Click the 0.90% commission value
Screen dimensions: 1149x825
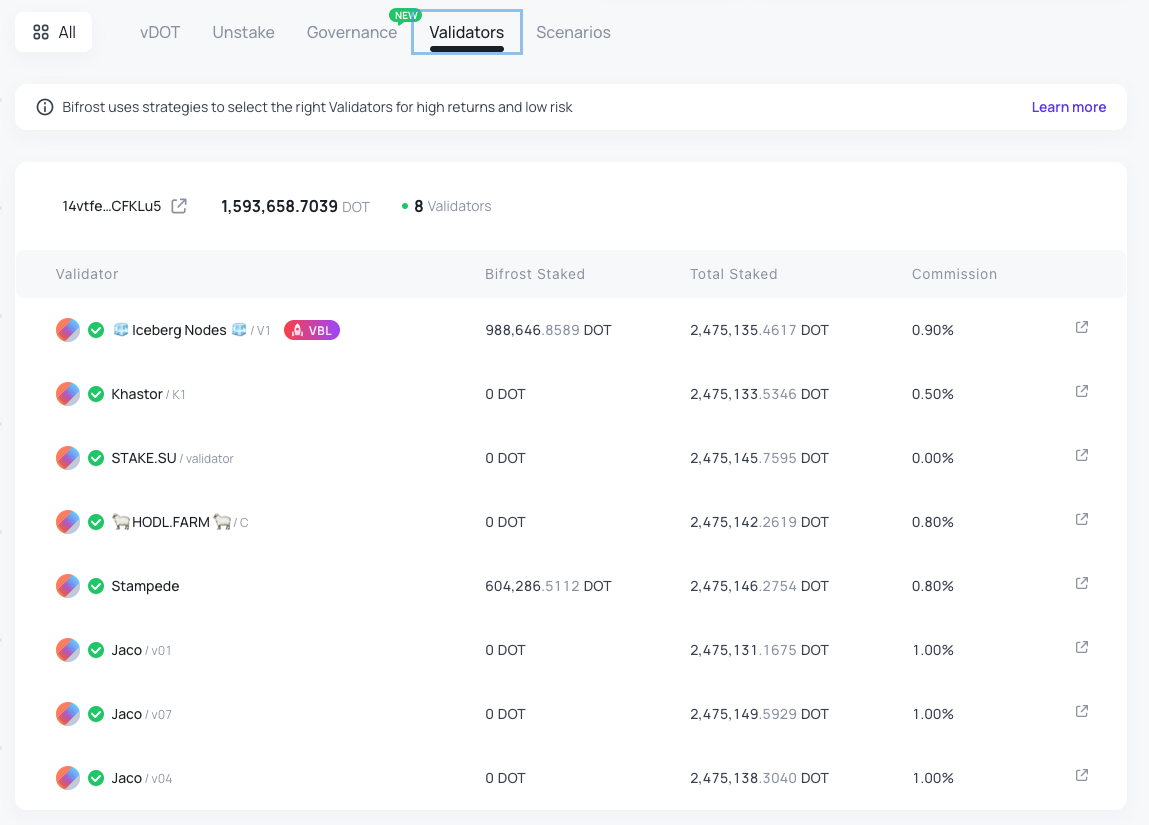933,330
